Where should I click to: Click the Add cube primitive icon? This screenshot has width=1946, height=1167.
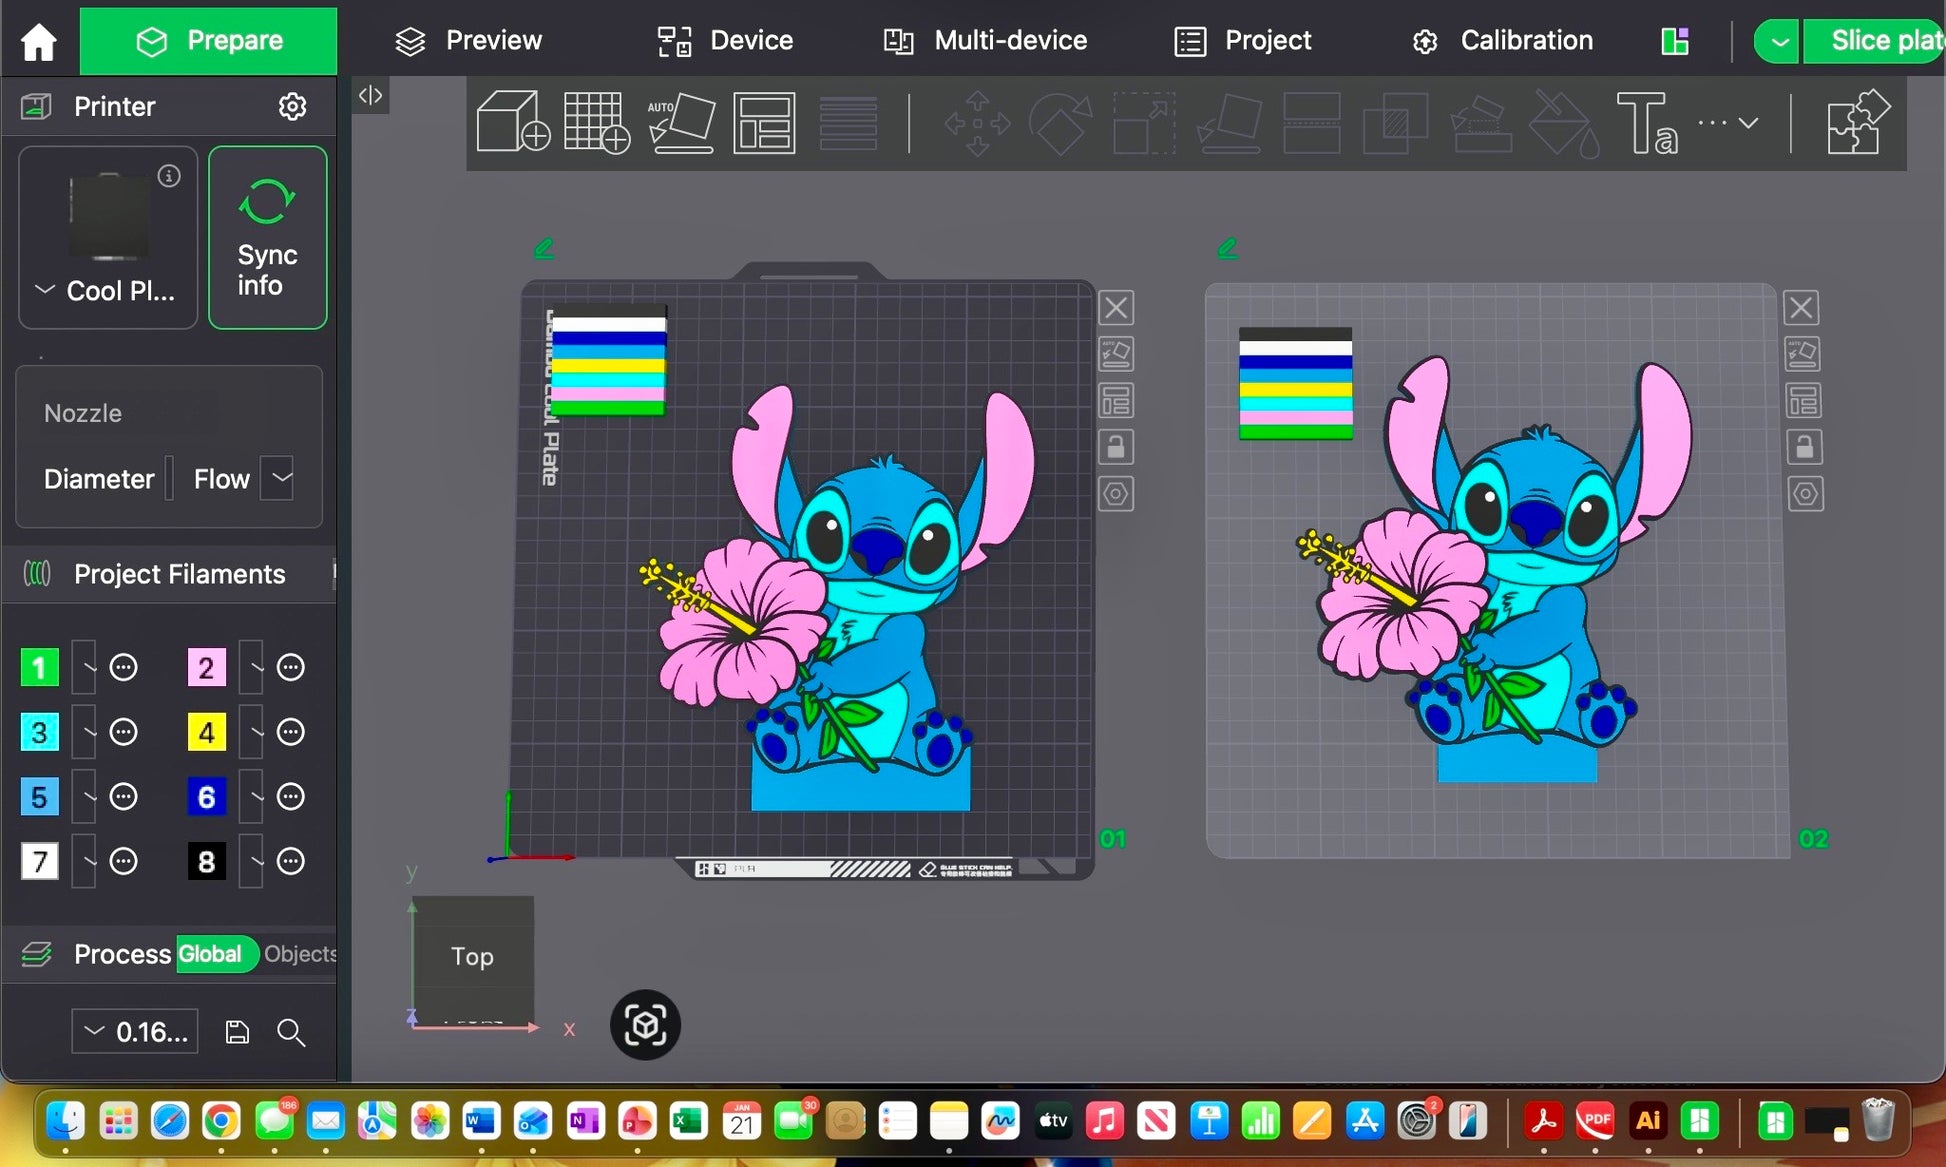pyautogui.click(x=513, y=123)
